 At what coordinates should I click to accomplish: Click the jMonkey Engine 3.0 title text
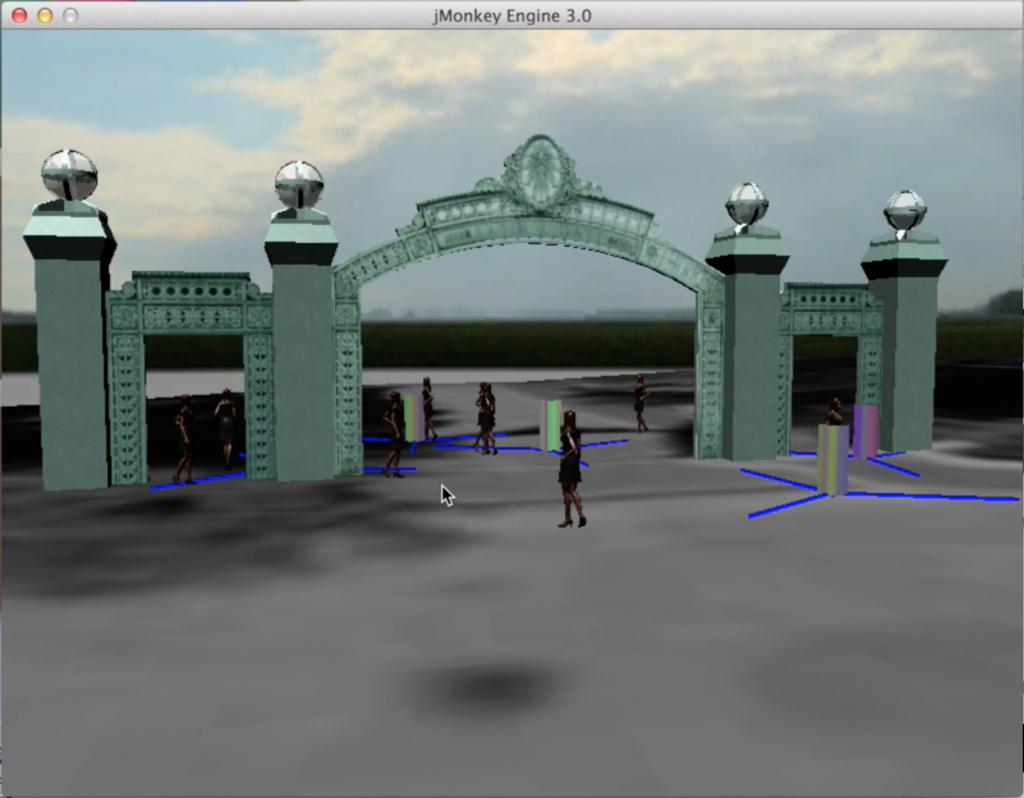click(x=512, y=16)
